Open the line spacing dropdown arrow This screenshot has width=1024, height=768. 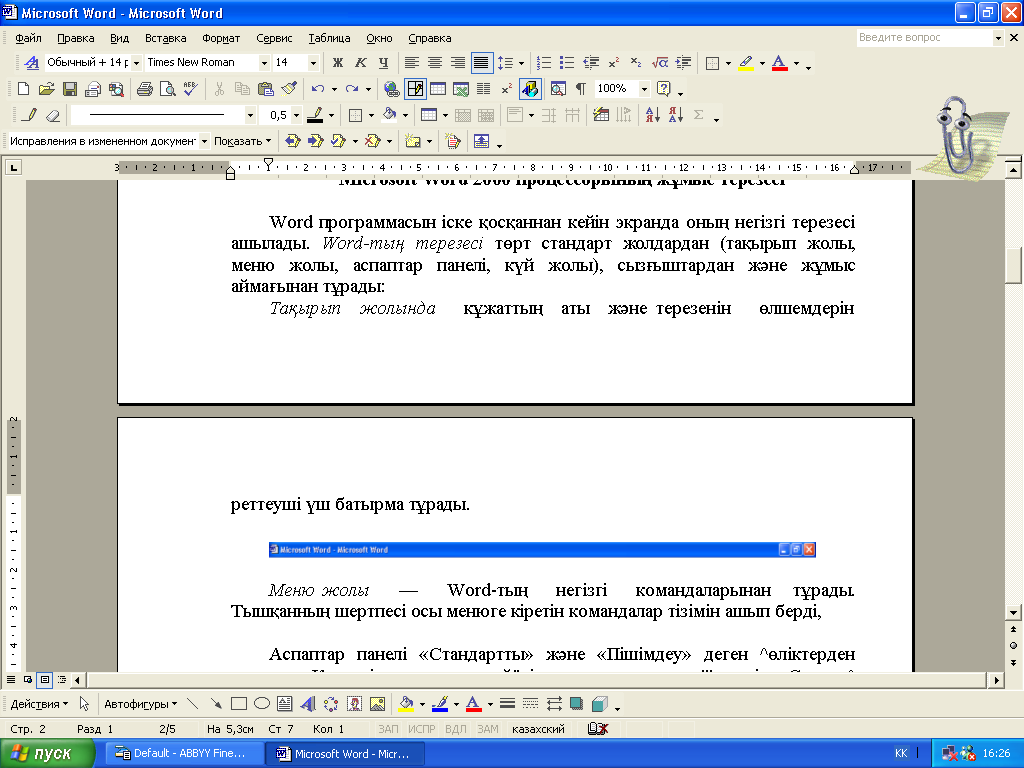pyautogui.click(x=521, y=63)
